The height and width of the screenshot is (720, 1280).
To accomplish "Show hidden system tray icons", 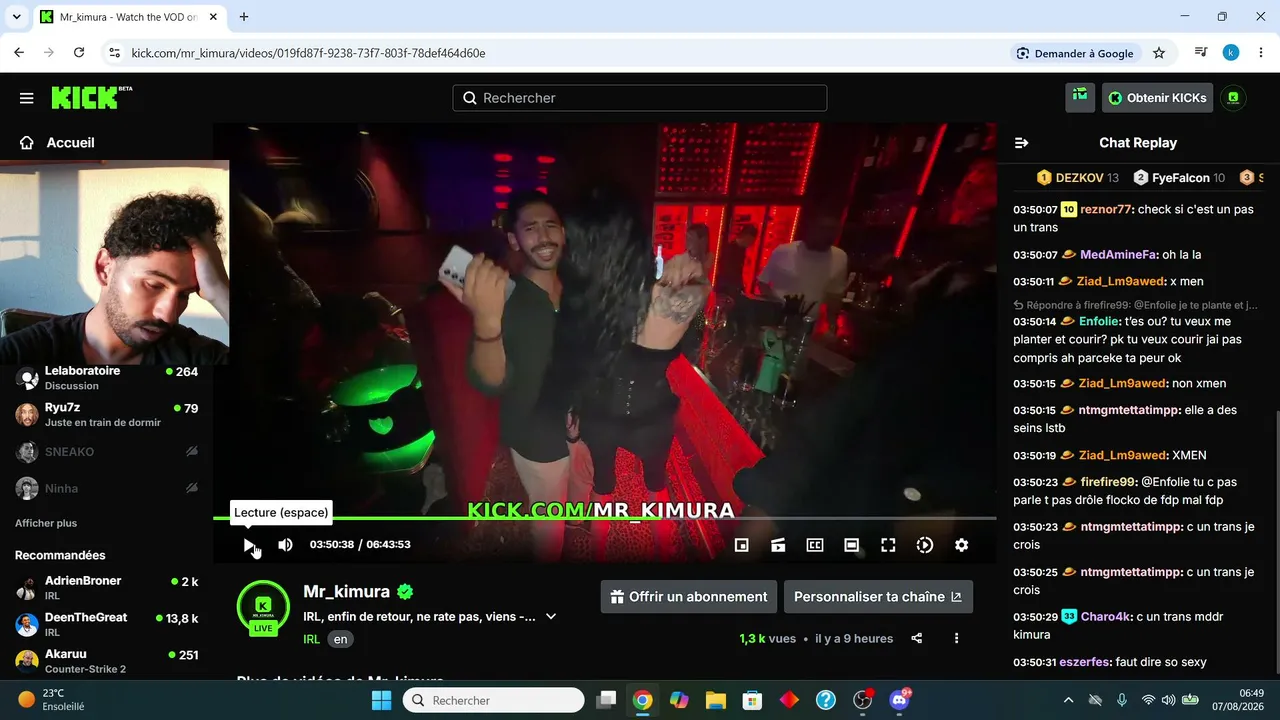I will pos(1068,700).
